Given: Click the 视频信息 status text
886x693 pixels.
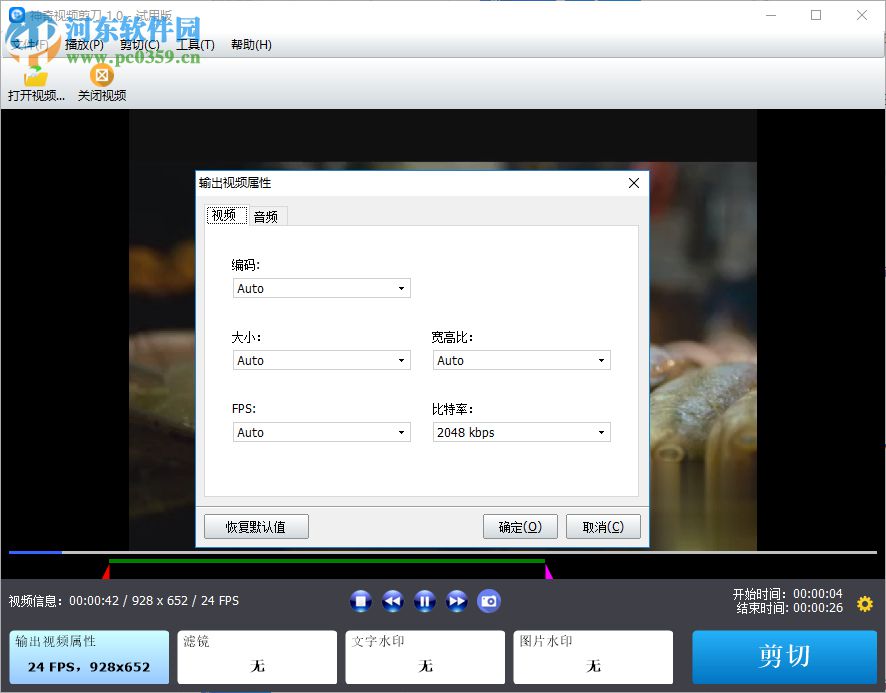Looking at the screenshot, I should pos(124,601).
